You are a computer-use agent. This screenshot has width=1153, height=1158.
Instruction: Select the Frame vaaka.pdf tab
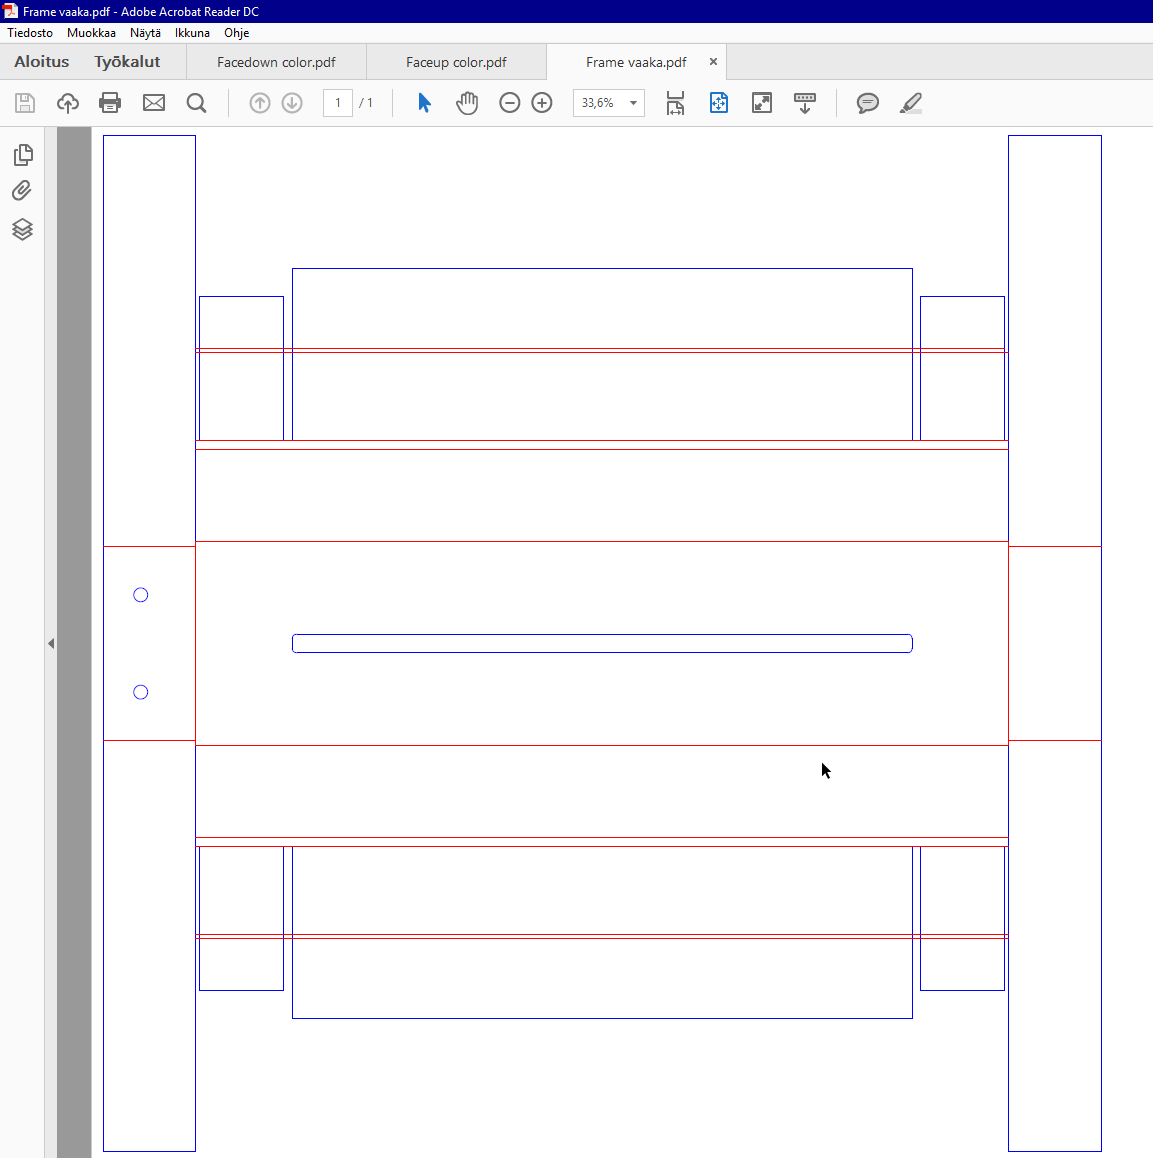pyautogui.click(x=636, y=62)
